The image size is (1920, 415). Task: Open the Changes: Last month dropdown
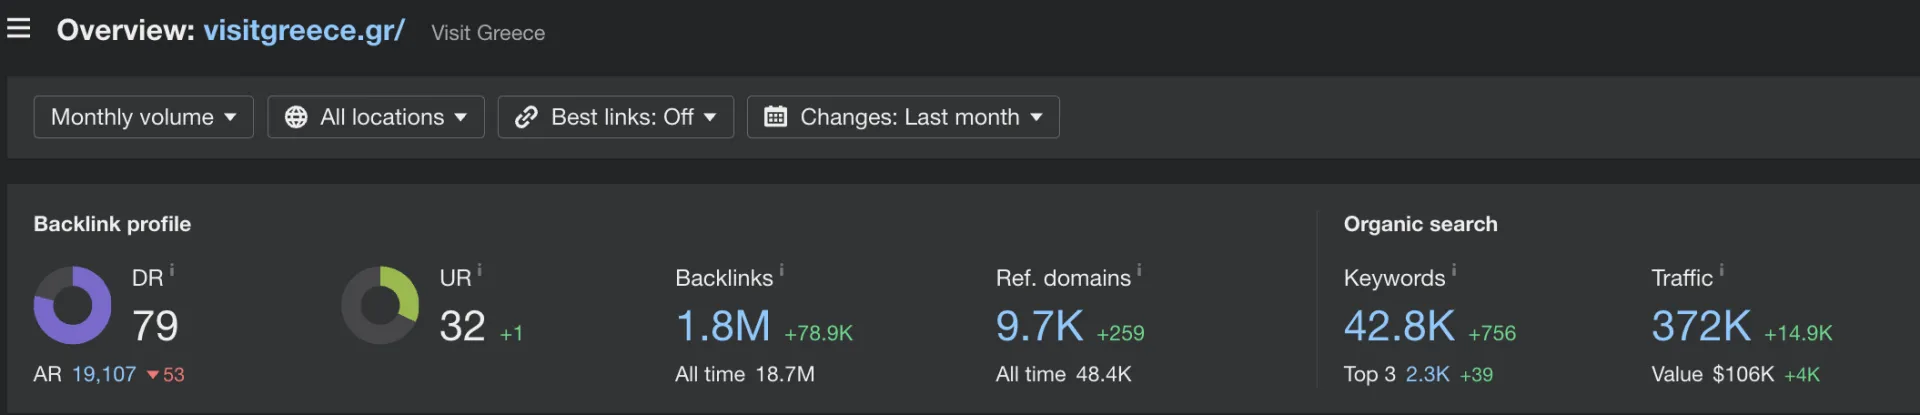tap(903, 117)
